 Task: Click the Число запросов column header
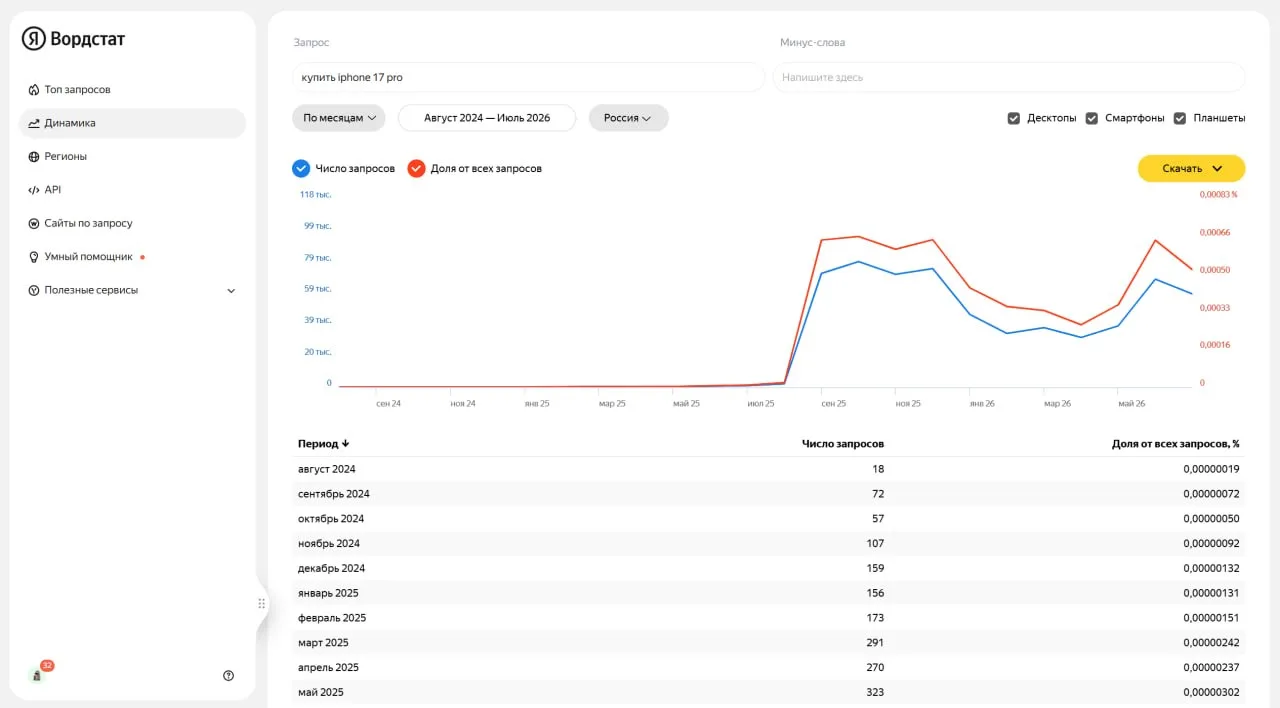pyautogui.click(x=843, y=444)
